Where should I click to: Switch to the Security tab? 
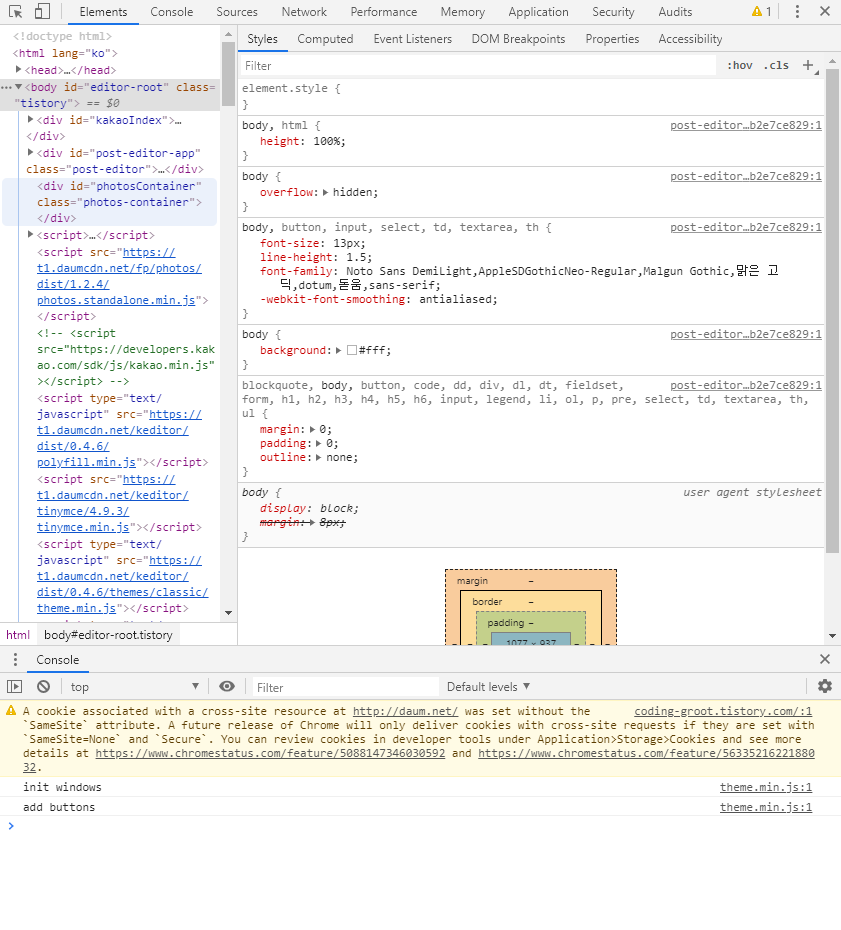(x=613, y=12)
